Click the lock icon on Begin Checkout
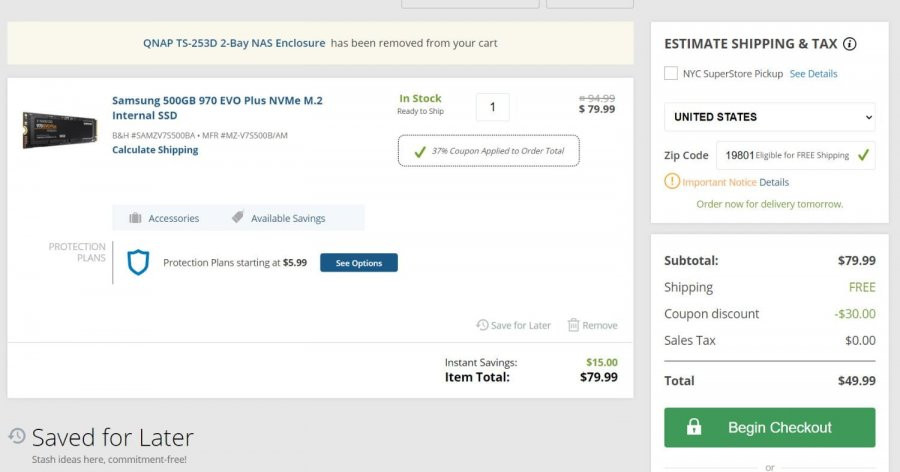 pos(693,427)
